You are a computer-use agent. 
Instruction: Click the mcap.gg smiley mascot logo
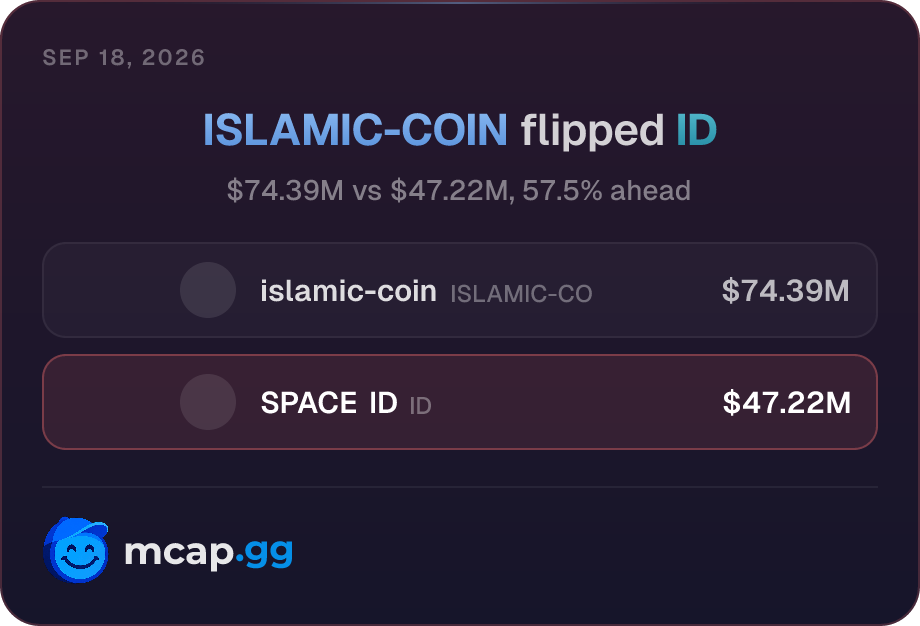[x=76, y=550]
